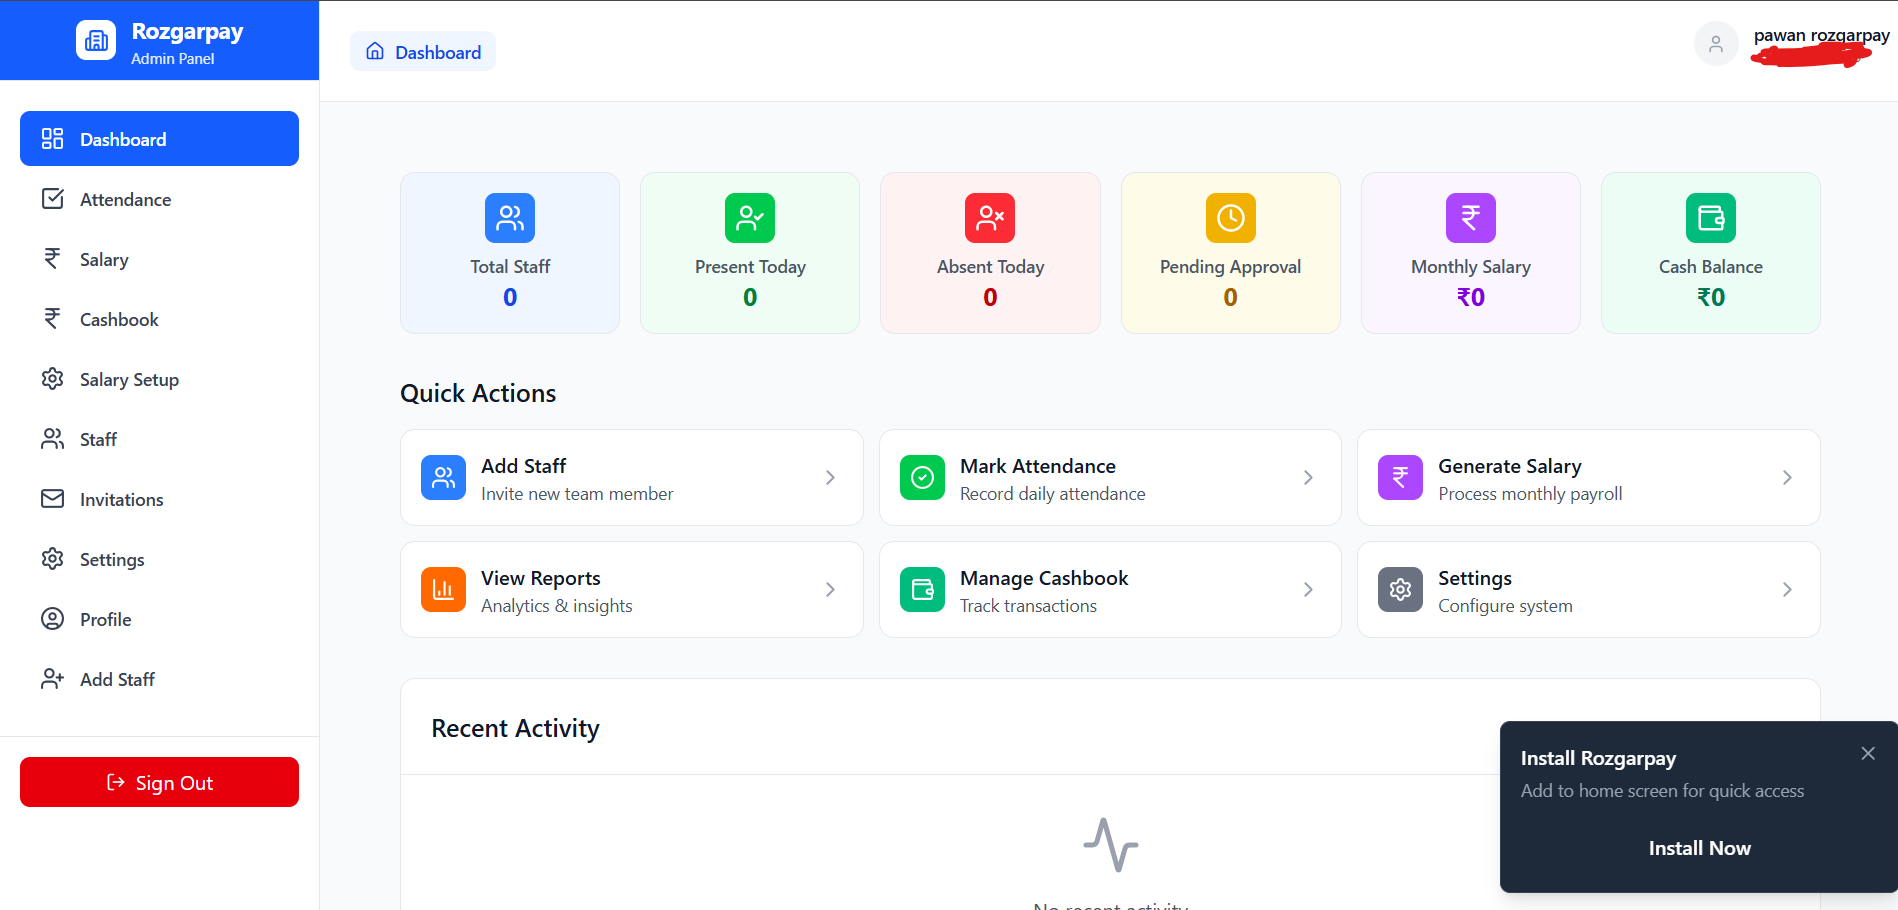Select Salary Setup in the sidebar
The width and height of the screenshot is (1898, 910).
(159, 379)
